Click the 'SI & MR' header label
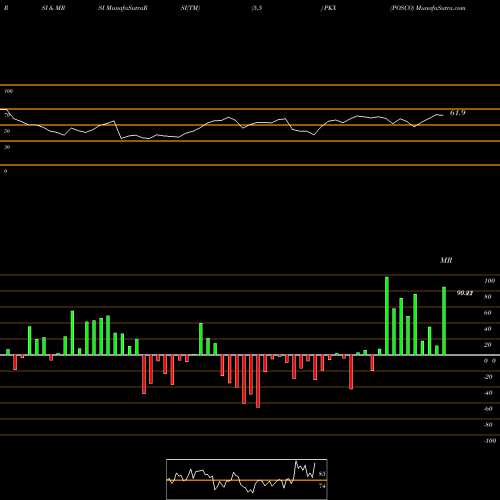The image size is (500, 500). [x=53, y=8]
